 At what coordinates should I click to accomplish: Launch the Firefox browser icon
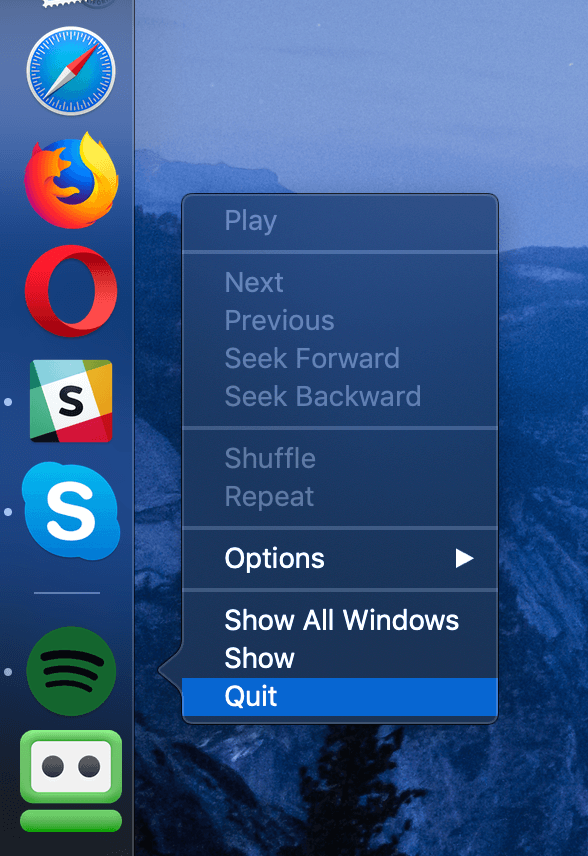(71, 180)
